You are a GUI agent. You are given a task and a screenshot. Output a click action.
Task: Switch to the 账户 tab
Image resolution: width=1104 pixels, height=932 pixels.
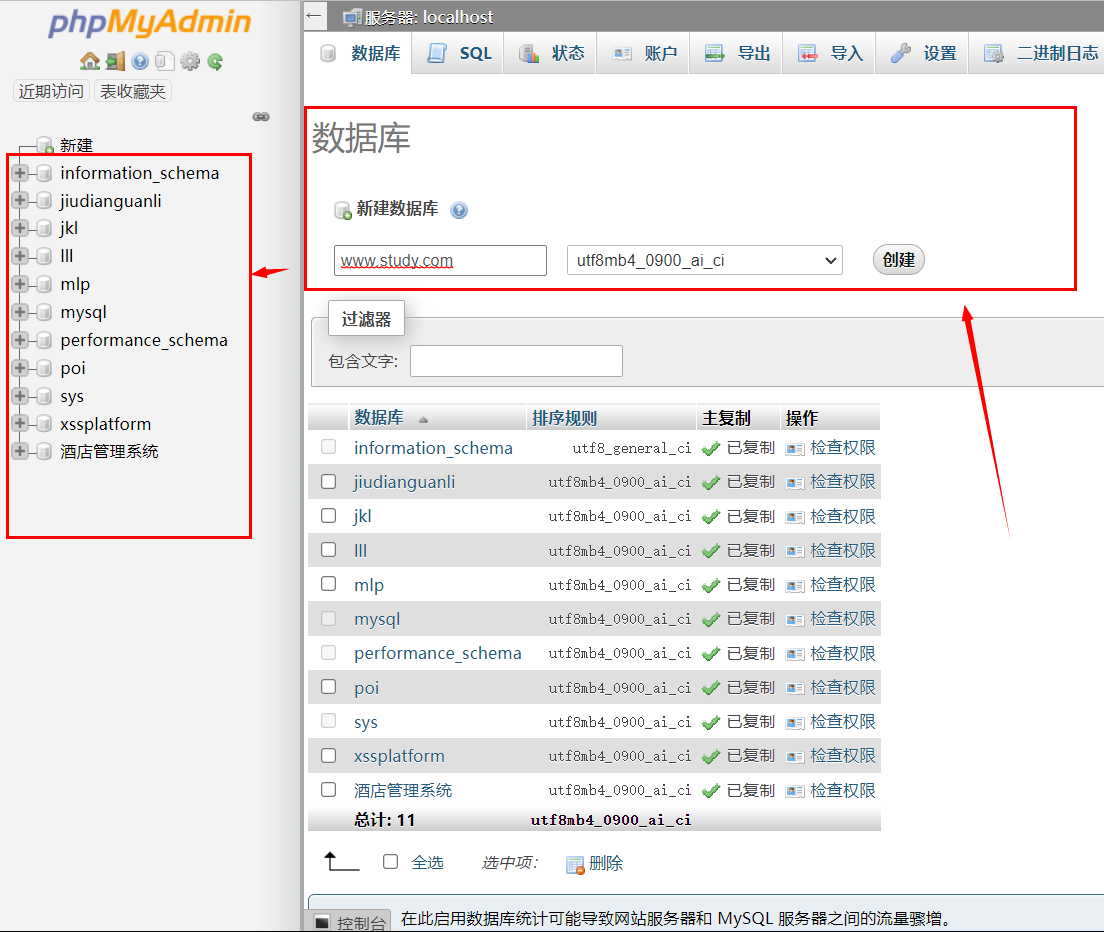tap(644, 53)
